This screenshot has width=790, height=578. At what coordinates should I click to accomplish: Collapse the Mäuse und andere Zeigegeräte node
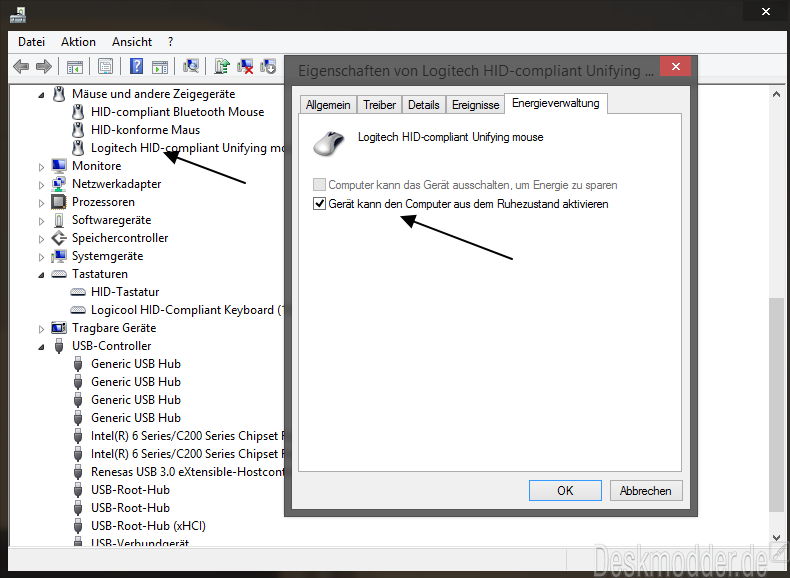pos(41,95)
